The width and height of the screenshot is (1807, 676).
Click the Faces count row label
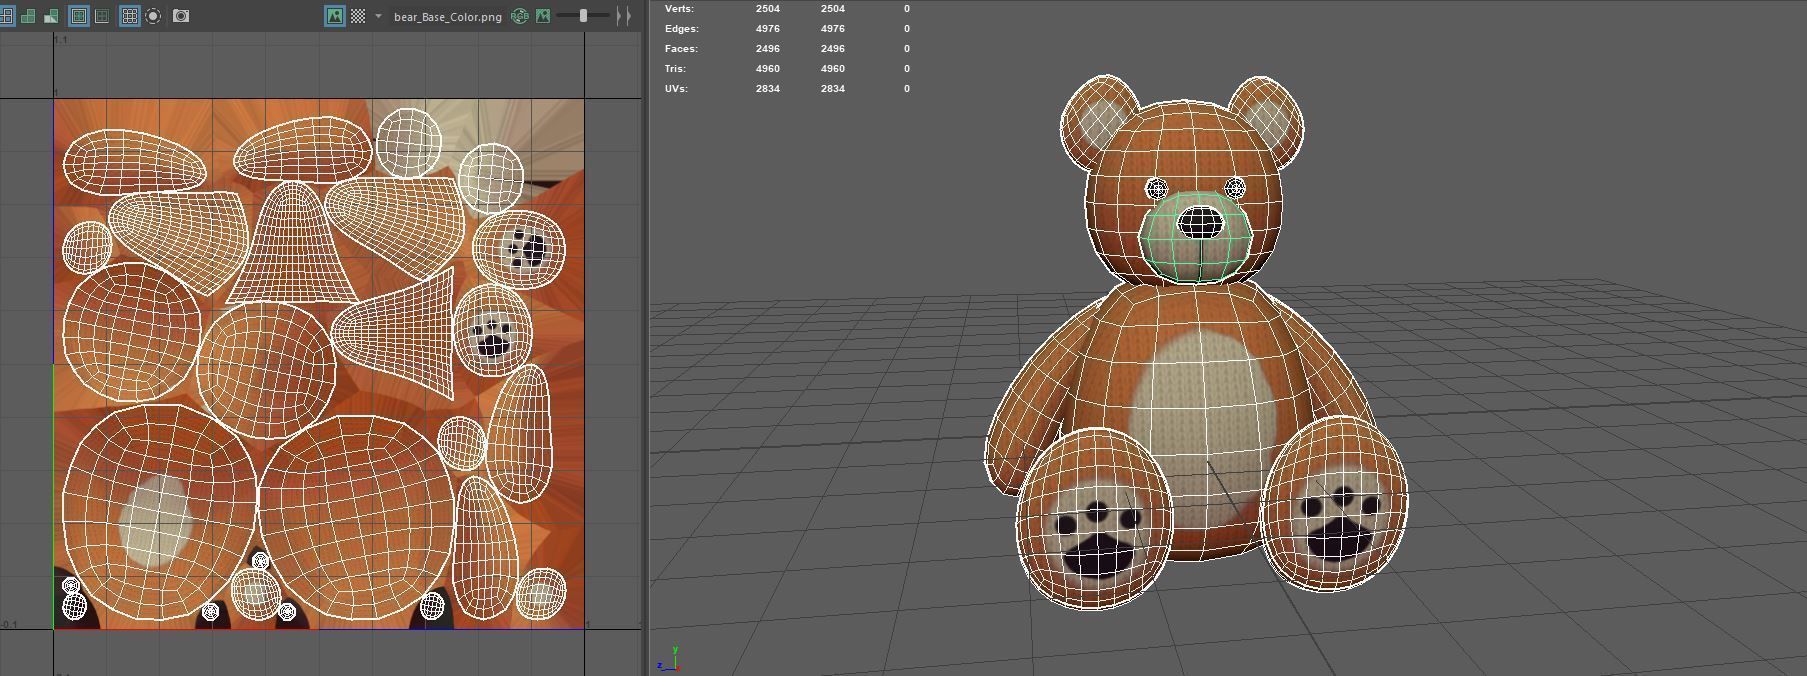pos(681,49)
